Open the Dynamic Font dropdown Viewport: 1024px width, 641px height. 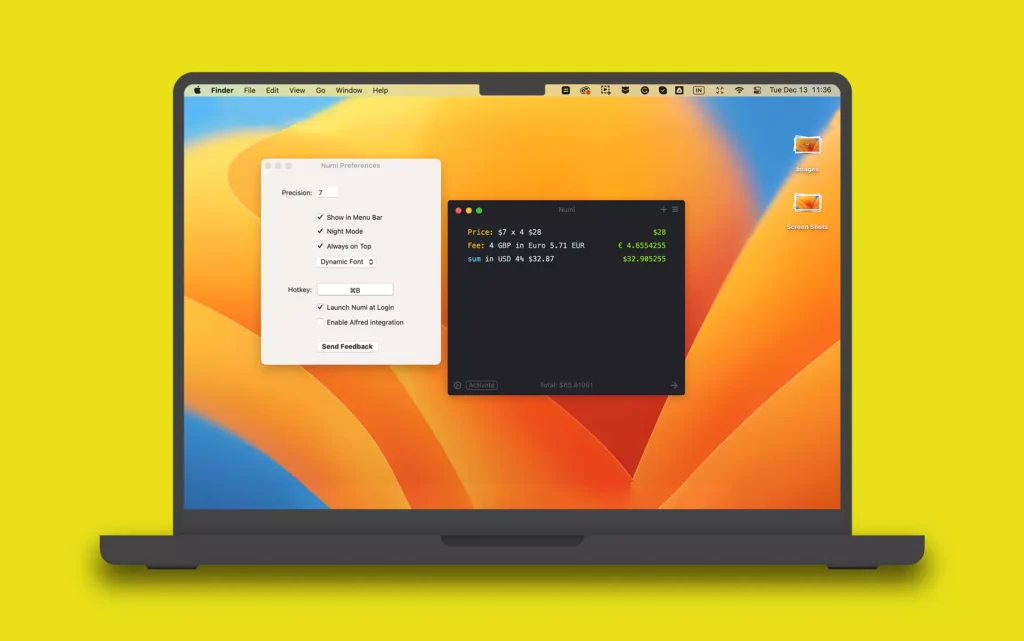pos(346,262)
